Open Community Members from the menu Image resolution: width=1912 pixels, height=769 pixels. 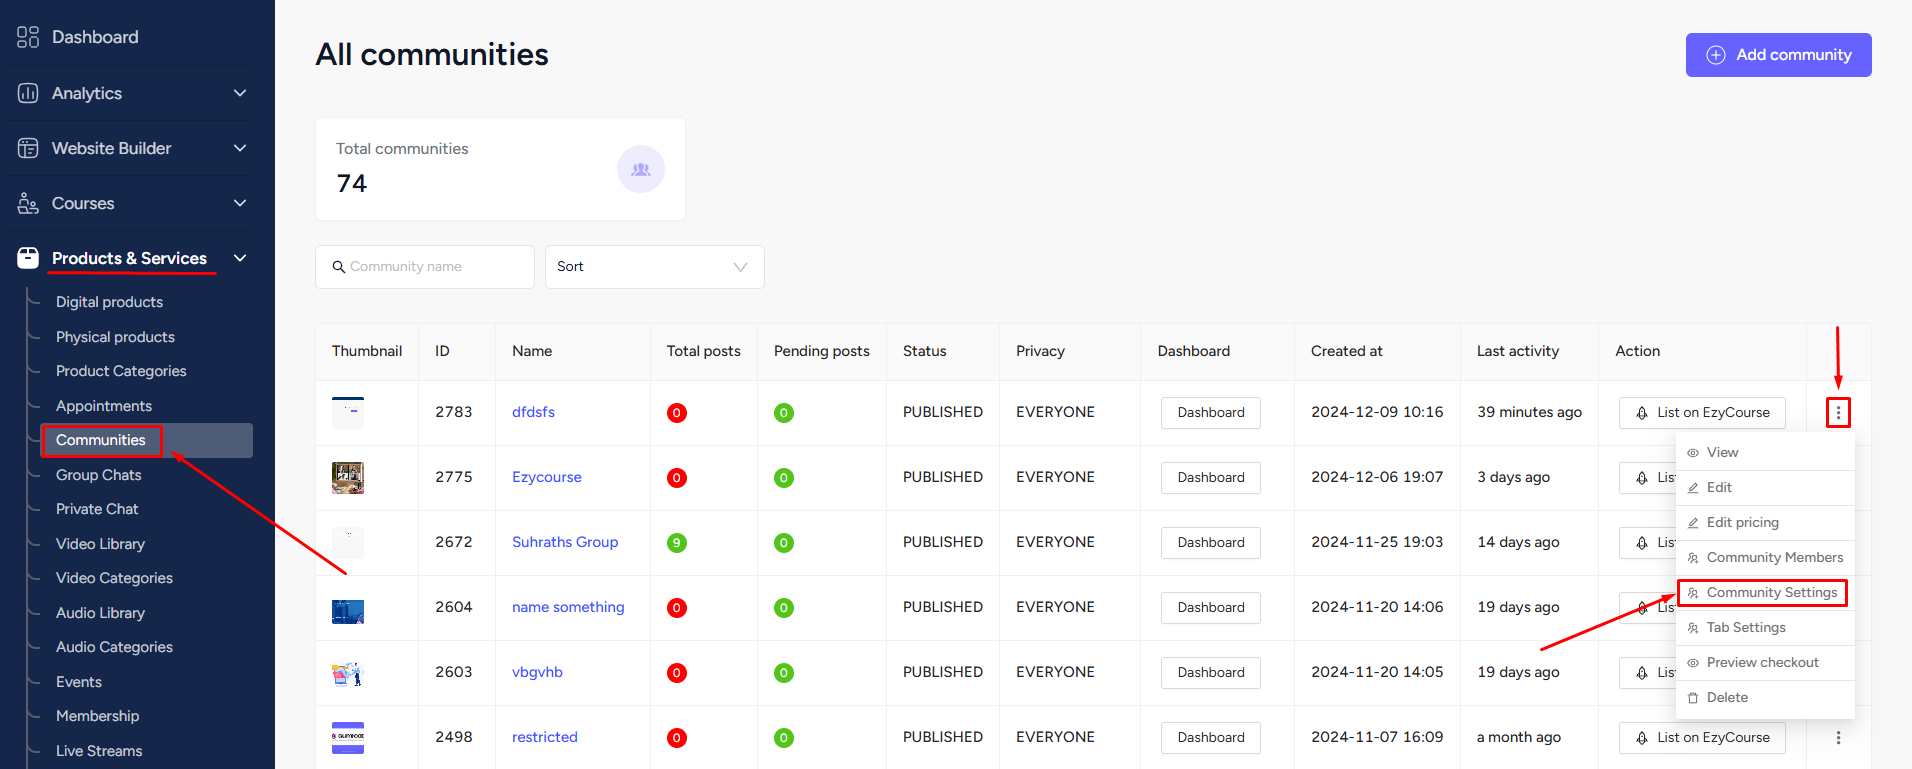[x=1765, y=557]
